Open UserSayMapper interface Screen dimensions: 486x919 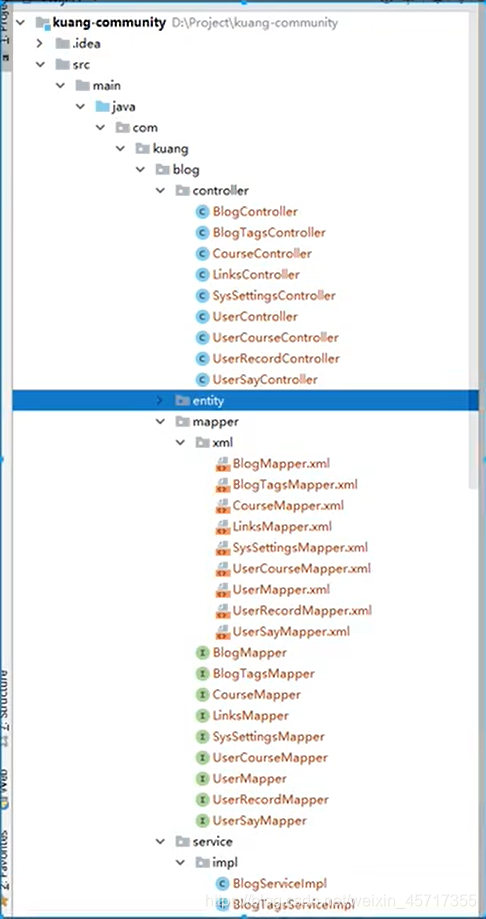coord(259,821)
